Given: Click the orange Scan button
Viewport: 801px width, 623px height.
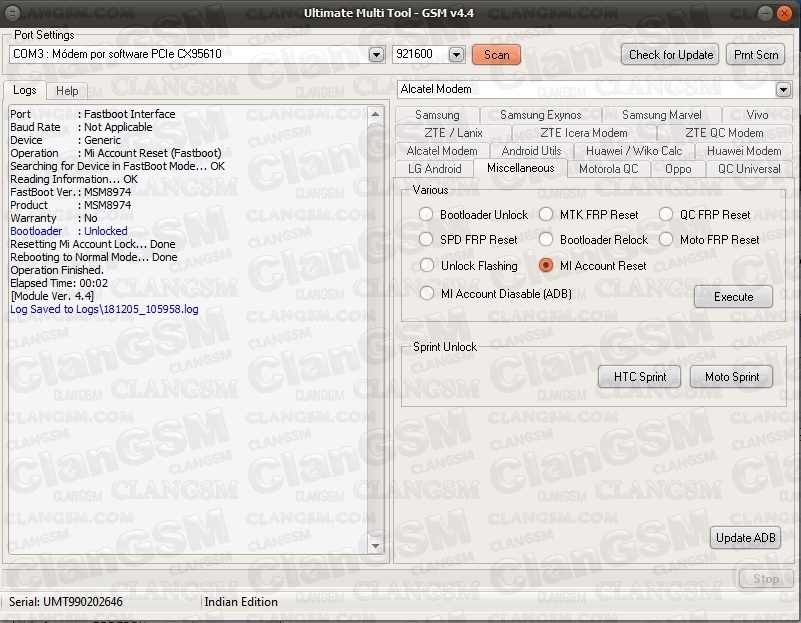Looking at the screenshot, I should click(x=497, y=55).
